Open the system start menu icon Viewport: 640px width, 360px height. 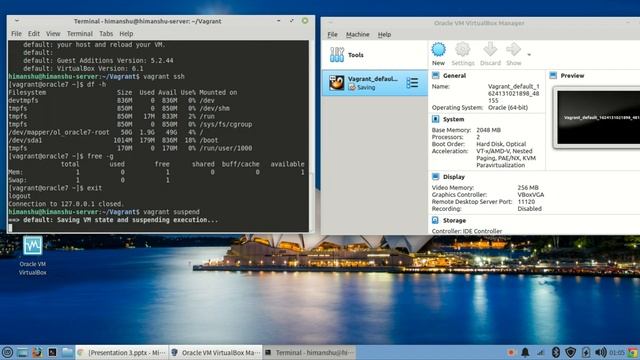click(7, 352)
